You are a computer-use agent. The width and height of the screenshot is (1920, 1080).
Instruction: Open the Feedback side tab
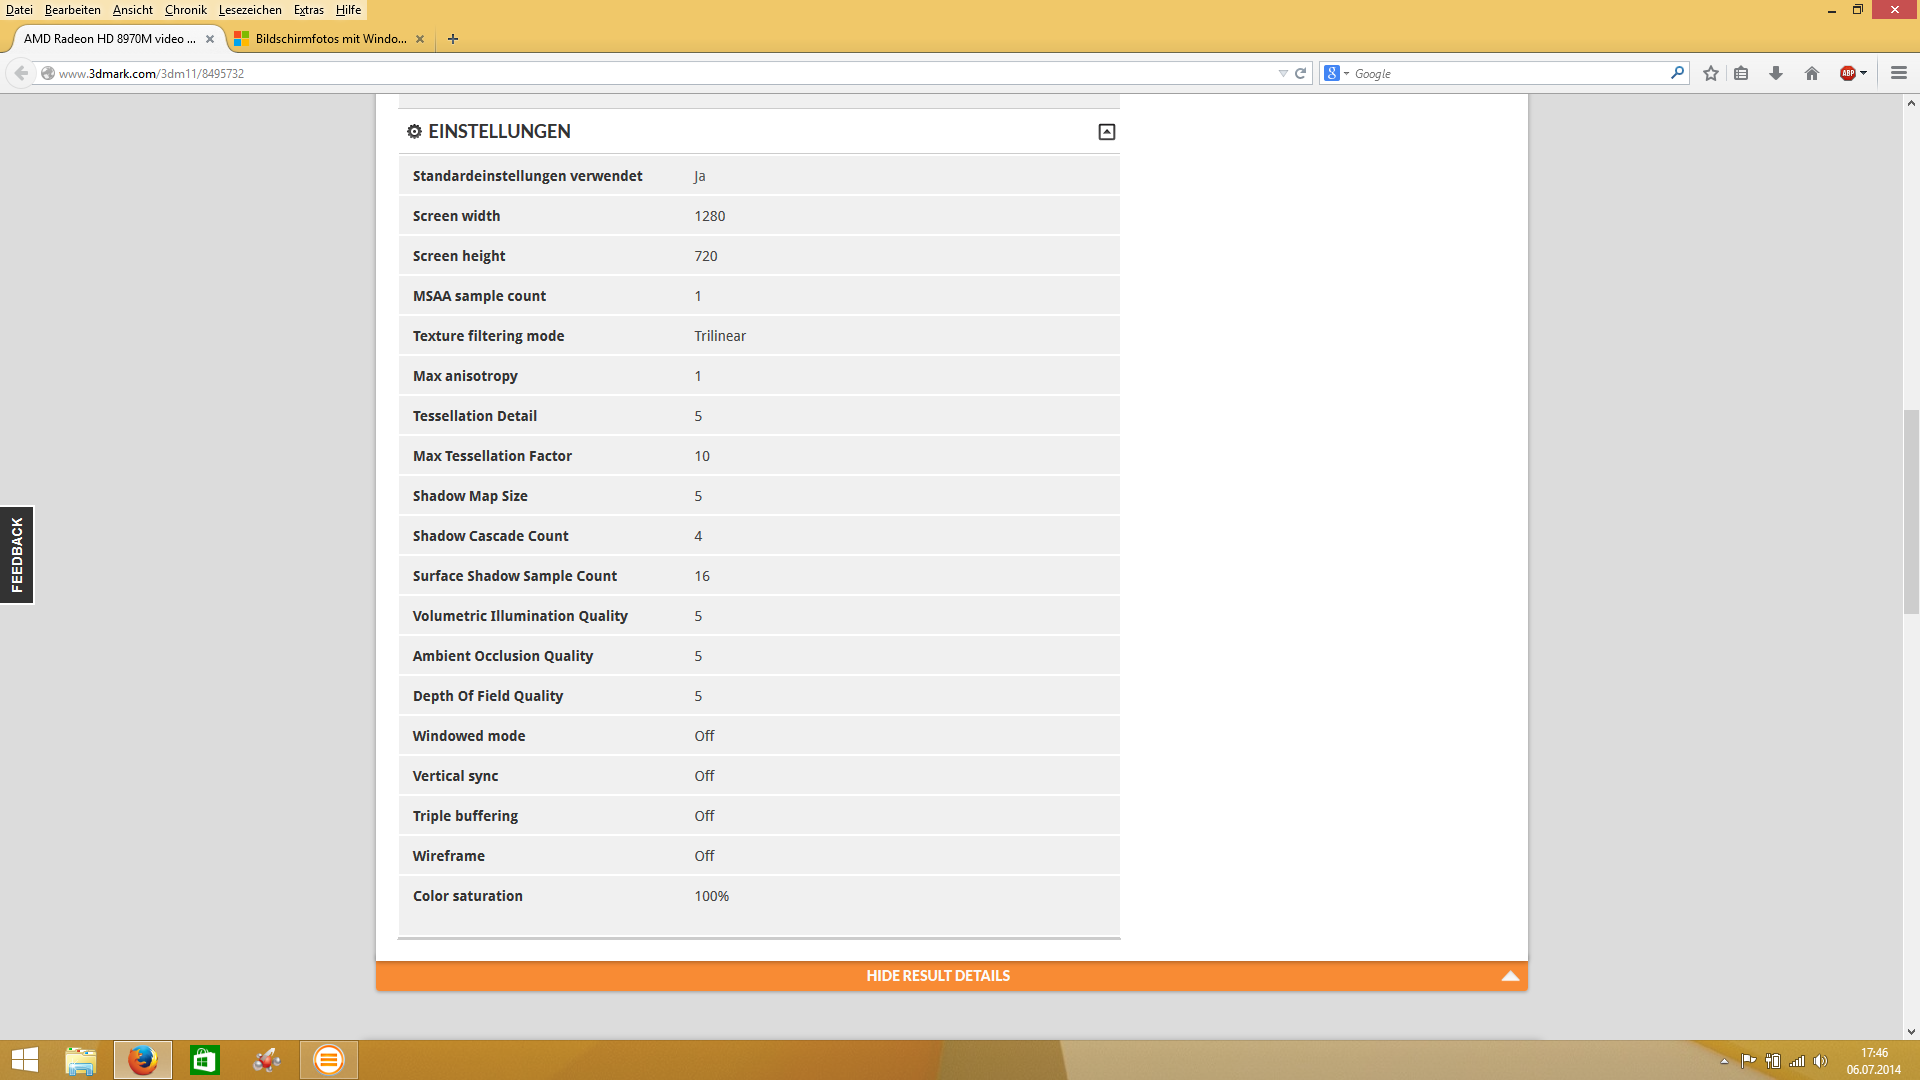(x=17, y=555)
